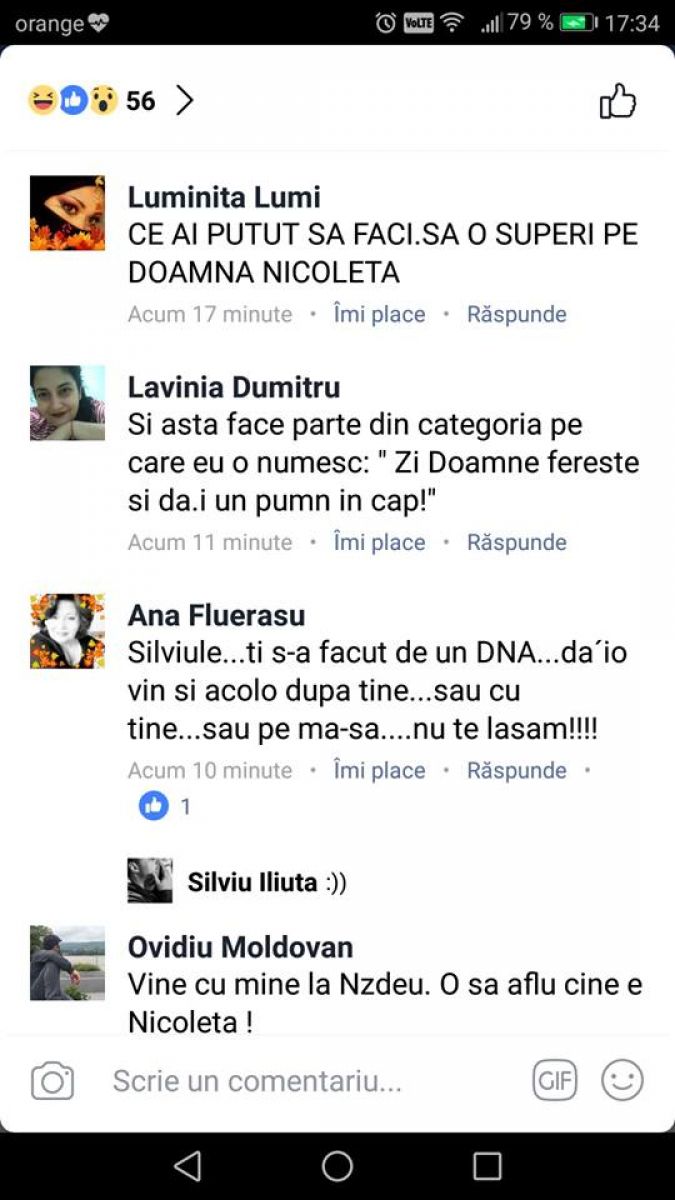
Task: Open Silviu Iliuta's reply thread
Action: point(238,882)
